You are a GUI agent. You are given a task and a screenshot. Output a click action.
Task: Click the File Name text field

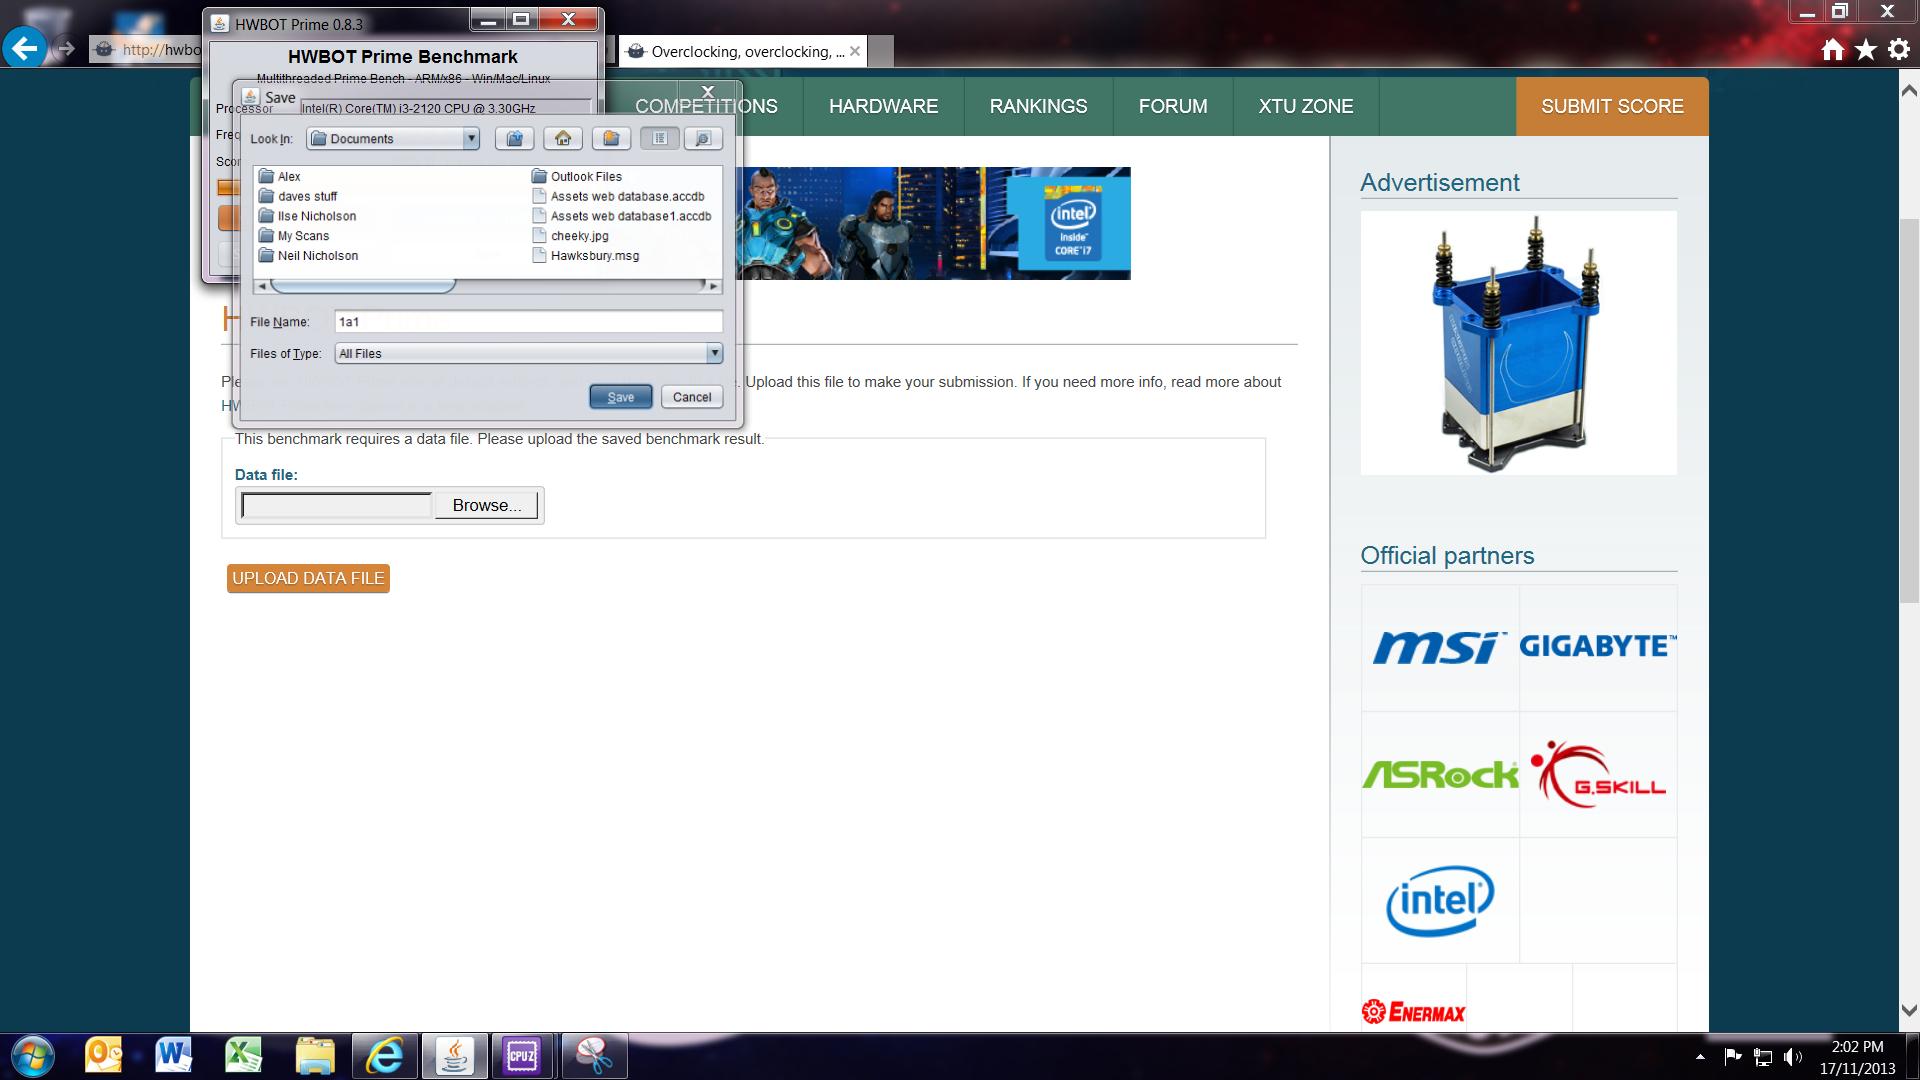pos(528,322)
